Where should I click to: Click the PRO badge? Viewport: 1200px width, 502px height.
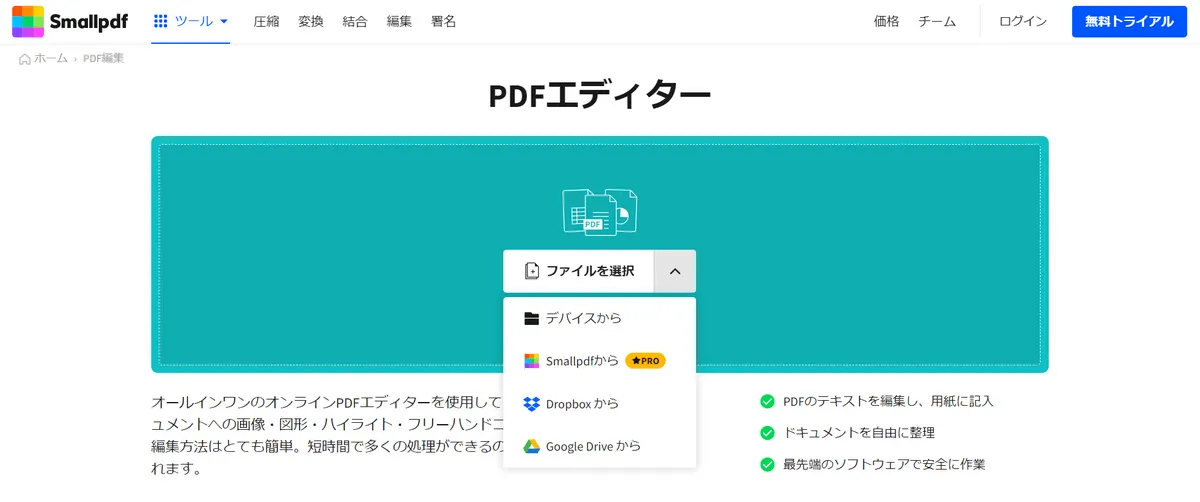646,360
